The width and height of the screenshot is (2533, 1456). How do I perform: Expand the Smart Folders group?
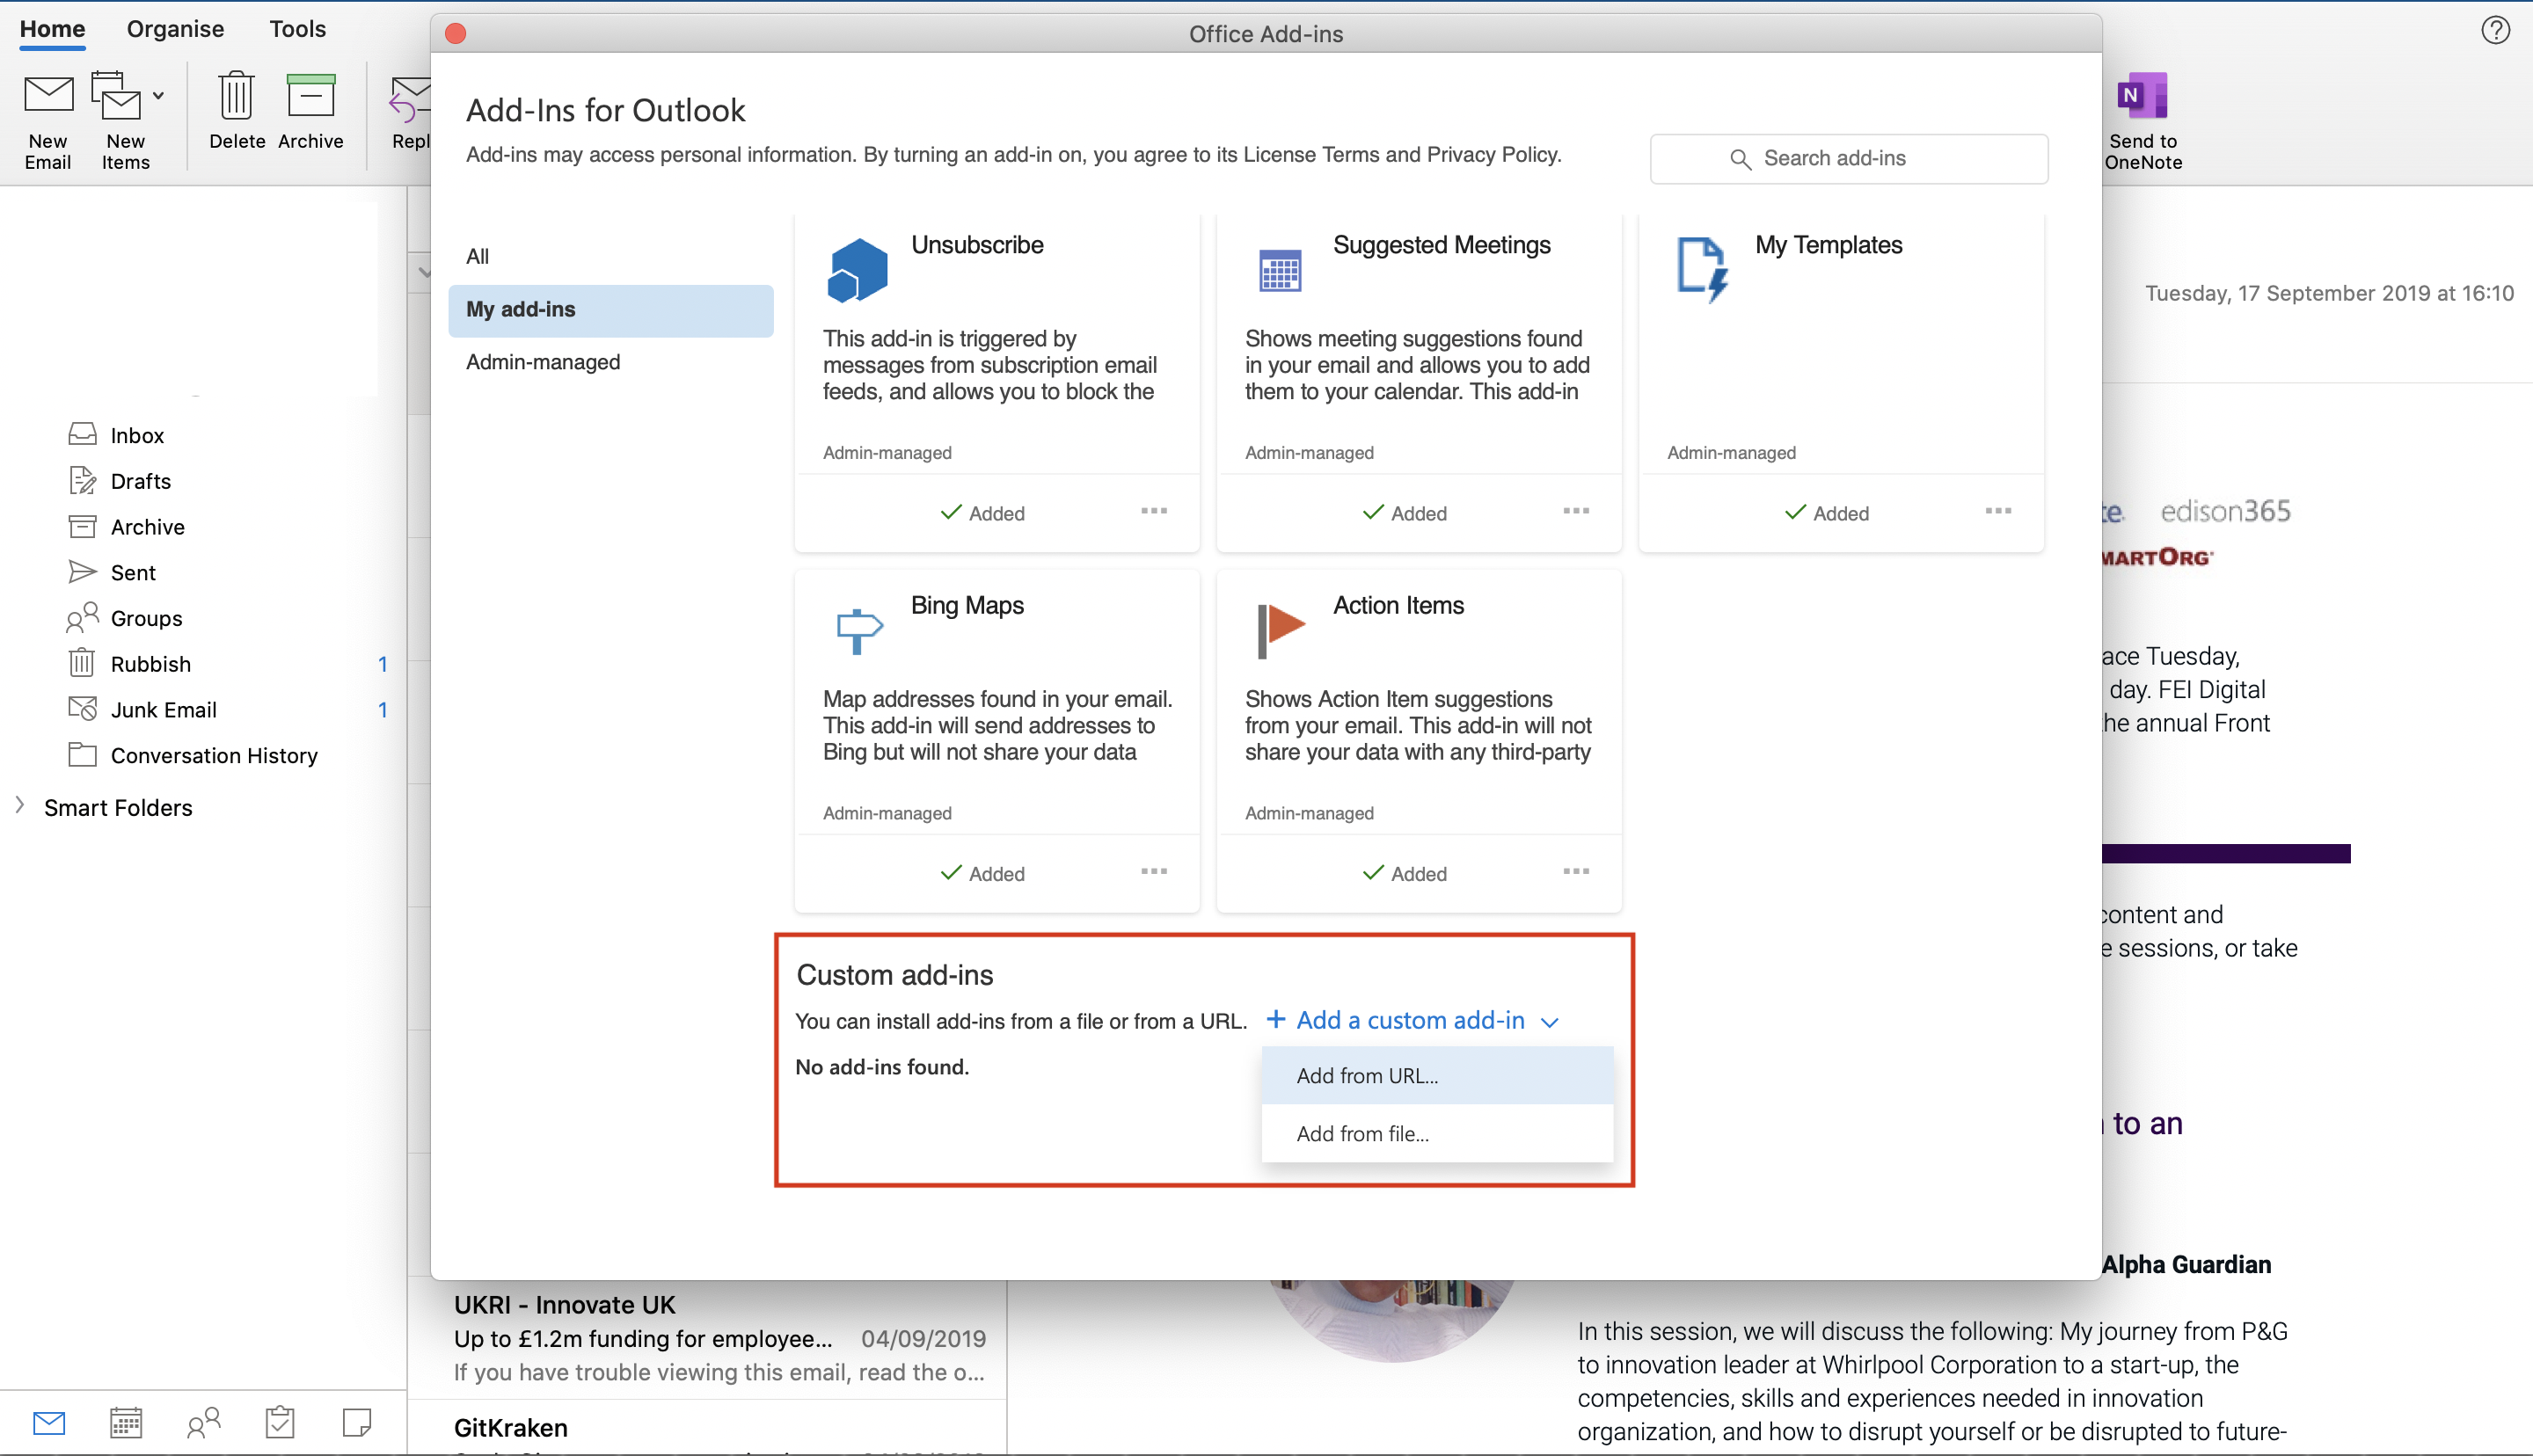(20, 805)
